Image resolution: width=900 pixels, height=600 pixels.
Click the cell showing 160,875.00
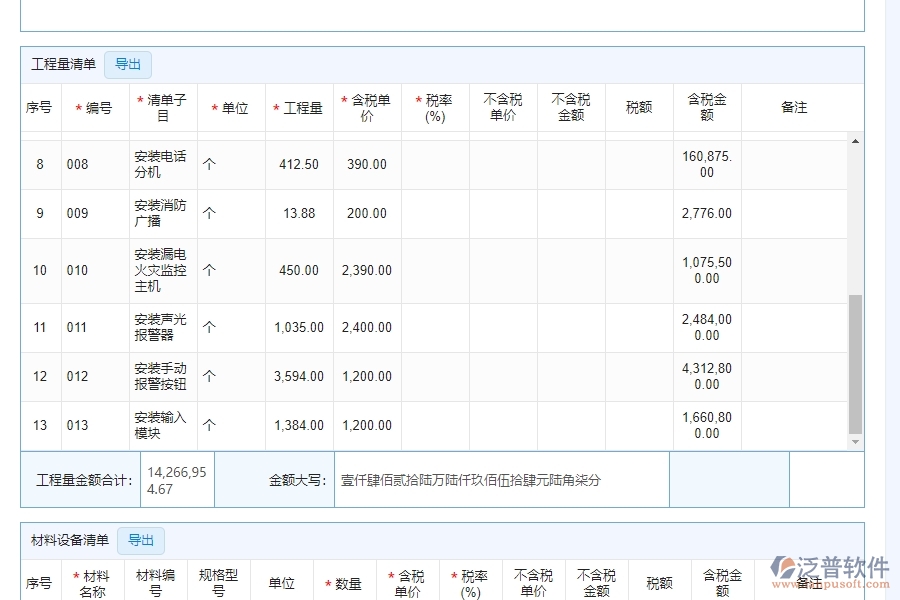point(706,164)
